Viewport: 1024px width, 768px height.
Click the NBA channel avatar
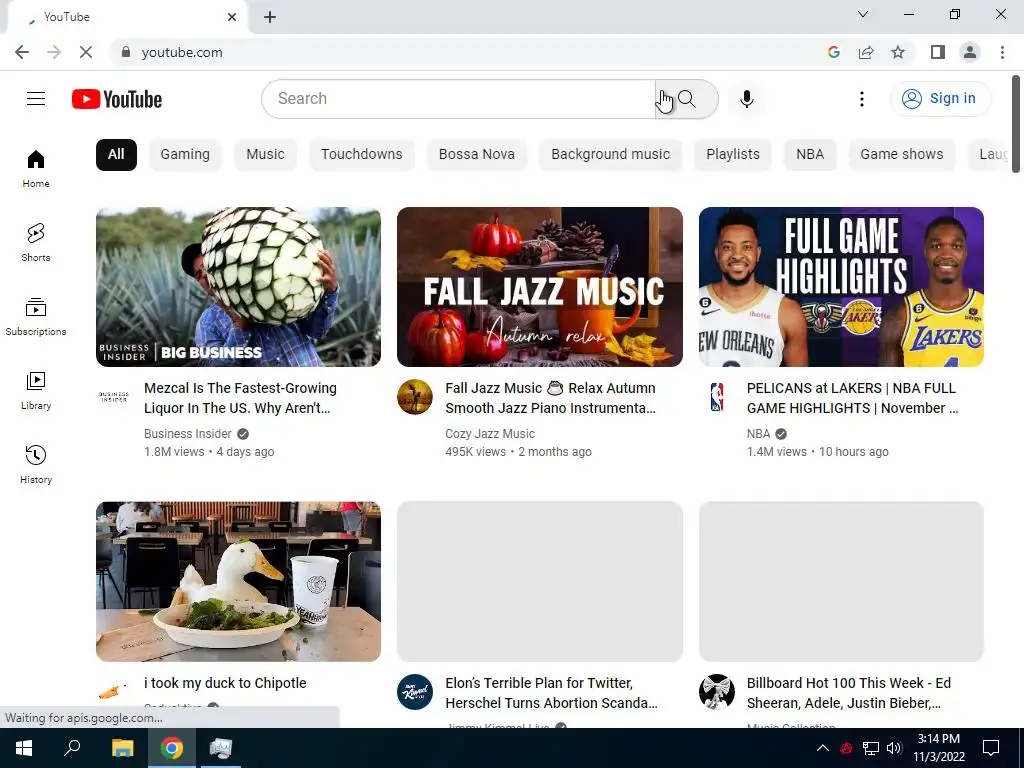pyautogui.click(x=716, y=396)
